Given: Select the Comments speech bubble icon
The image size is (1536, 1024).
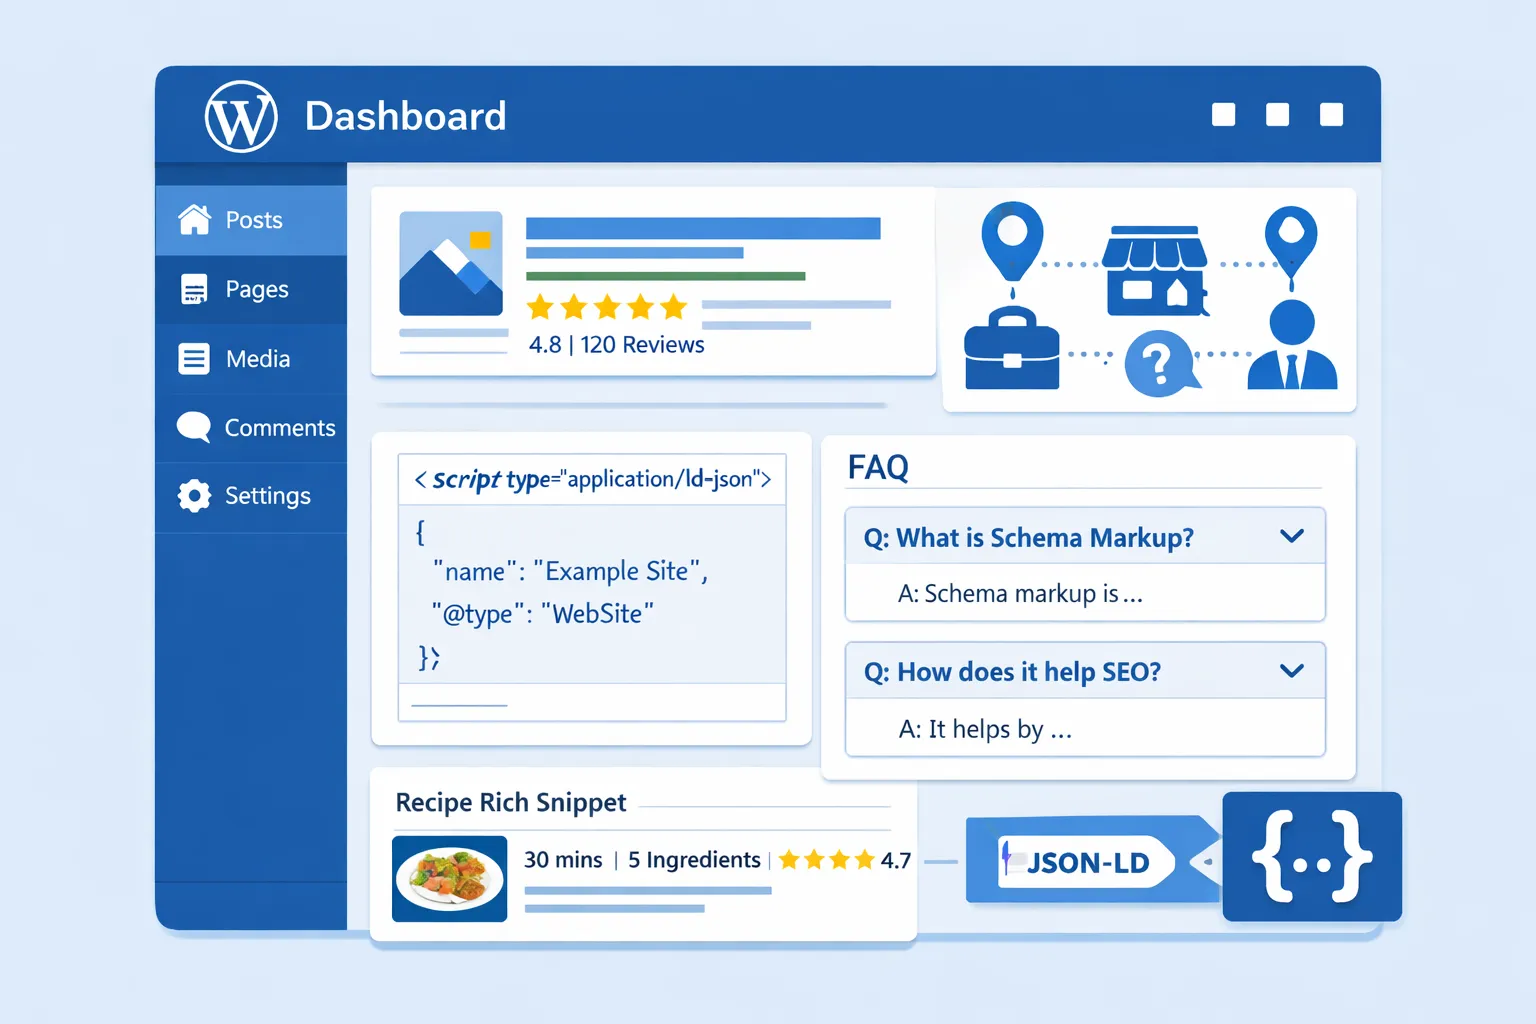Looking at the screenshot, I should 193,427.
